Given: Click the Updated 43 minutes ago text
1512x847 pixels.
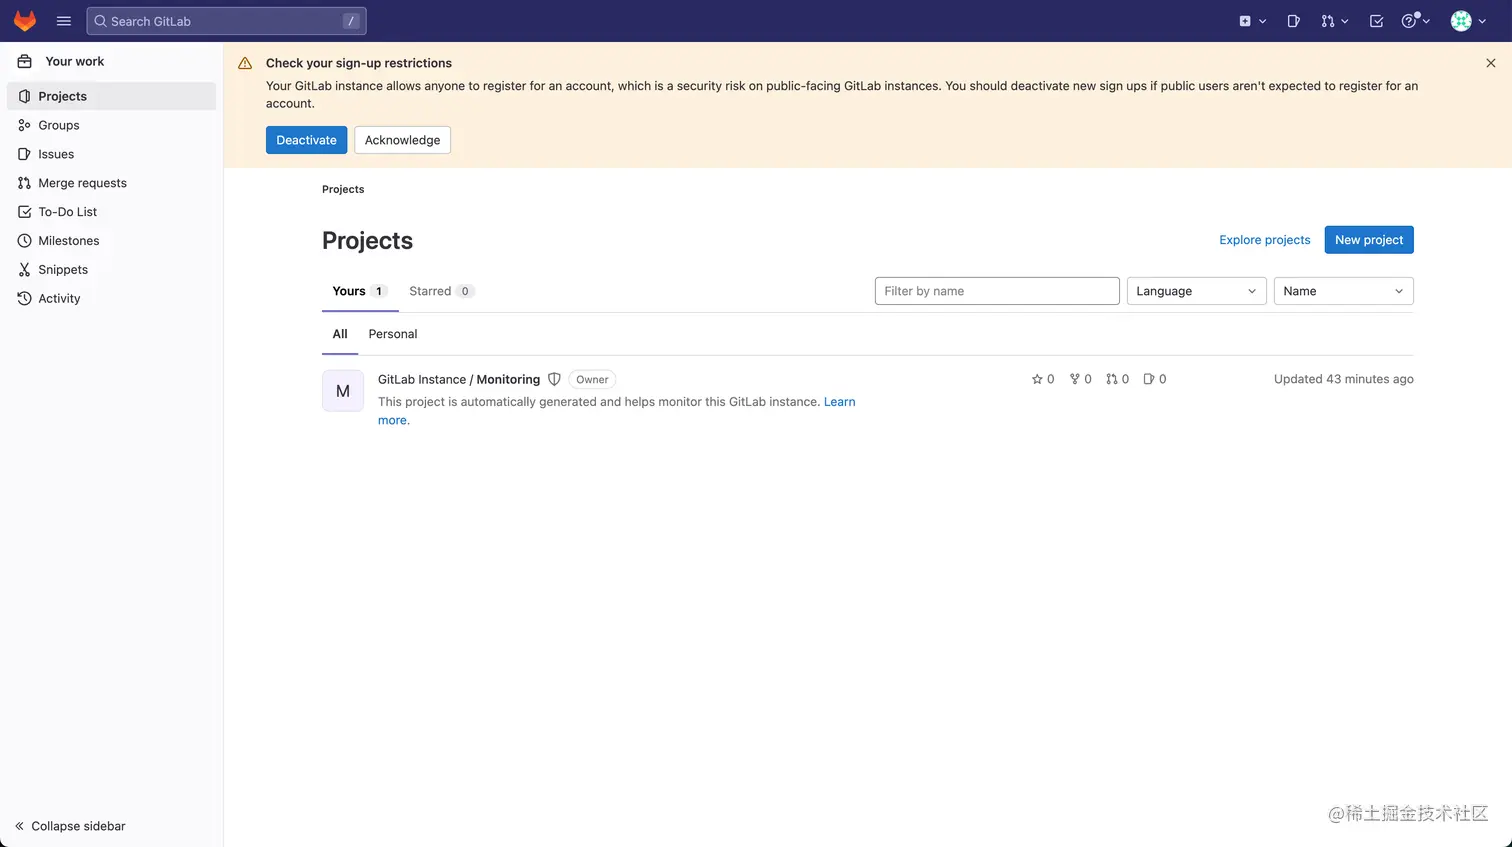Looking at the screenshot, I should tap(1344, 379).
